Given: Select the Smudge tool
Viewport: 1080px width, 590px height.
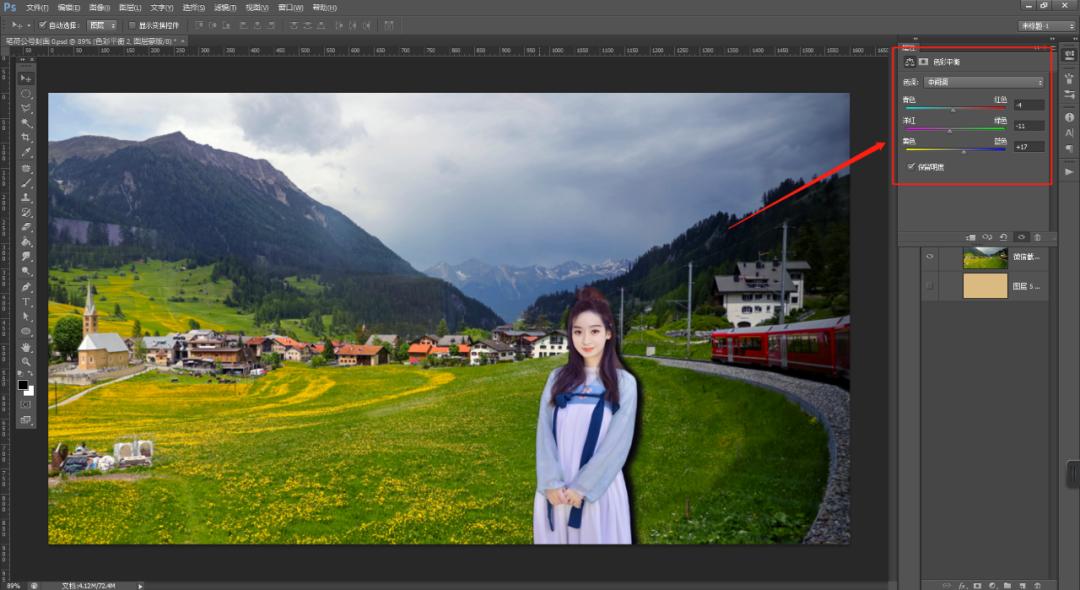Looking at the screenshot, I should coord(26,256).
